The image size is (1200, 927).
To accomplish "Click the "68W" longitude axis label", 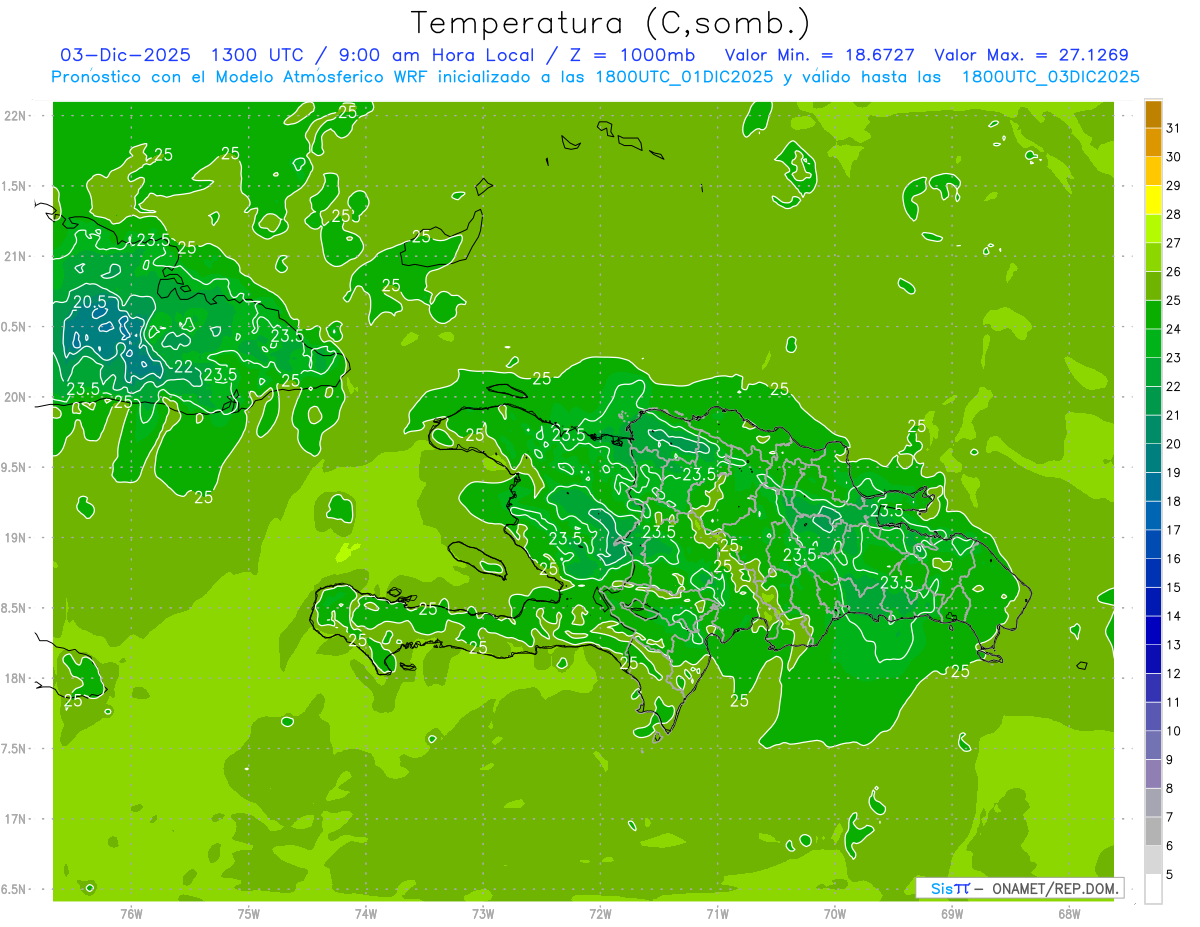I will [x=1069, y=914].
